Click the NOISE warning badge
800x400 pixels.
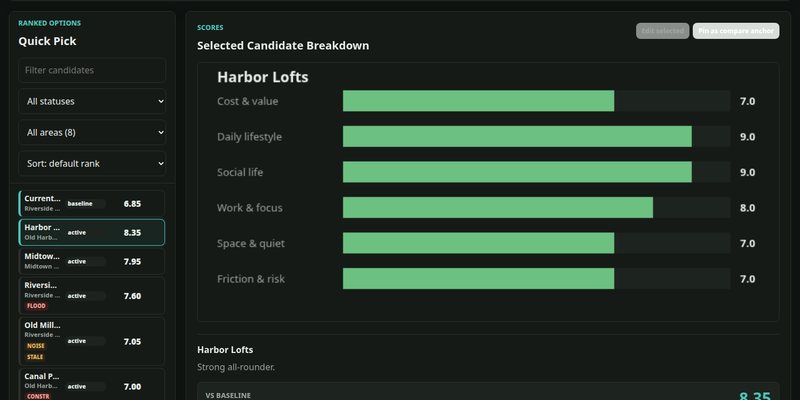pyautogui.click(x=36, y=346)
